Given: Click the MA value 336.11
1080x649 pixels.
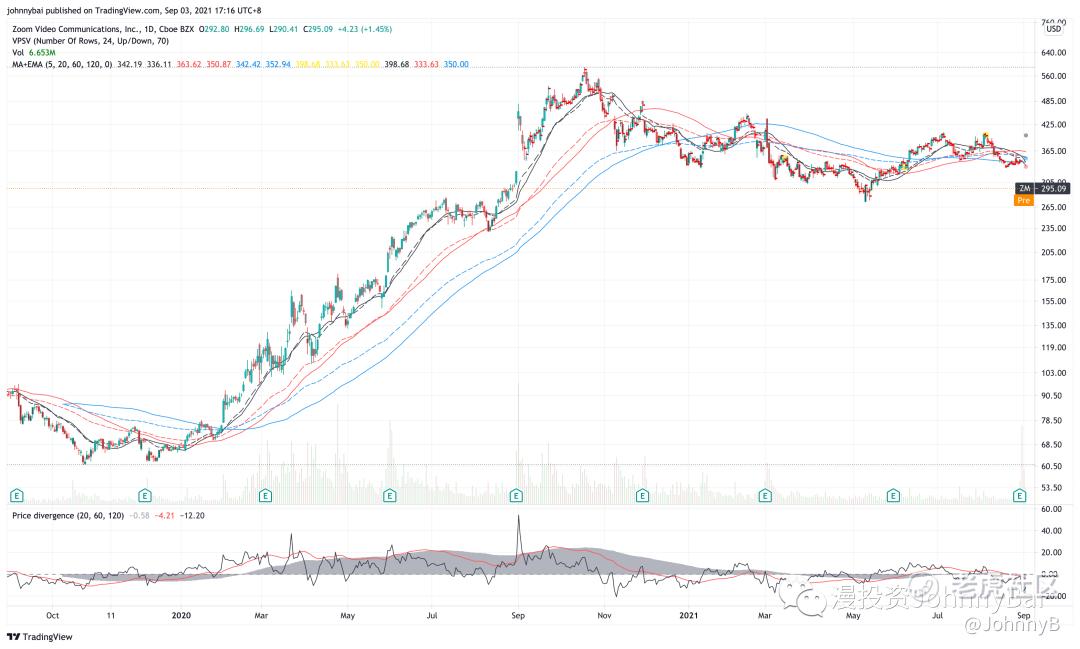Looking at the screenshot, I should tap(159, 64).
